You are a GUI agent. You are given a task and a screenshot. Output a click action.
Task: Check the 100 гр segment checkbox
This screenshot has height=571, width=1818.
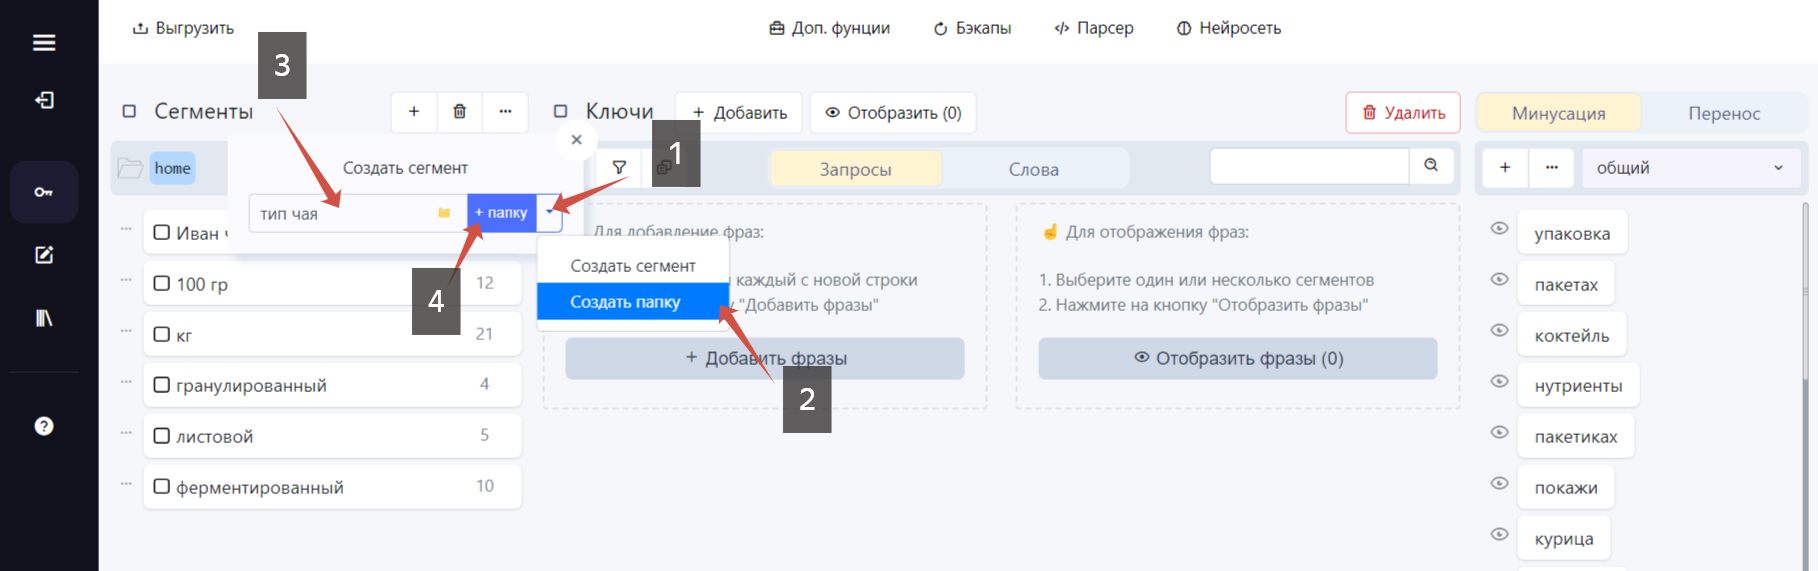coord(162,283)
